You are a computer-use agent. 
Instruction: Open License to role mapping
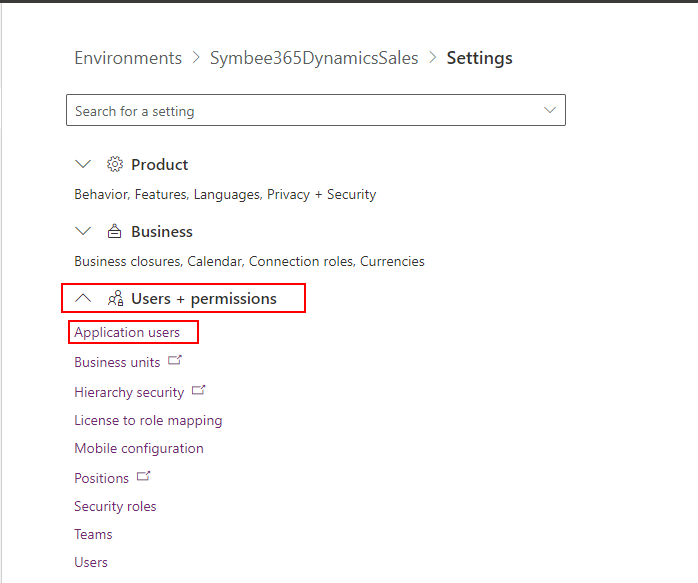click(x=148, y=421)
